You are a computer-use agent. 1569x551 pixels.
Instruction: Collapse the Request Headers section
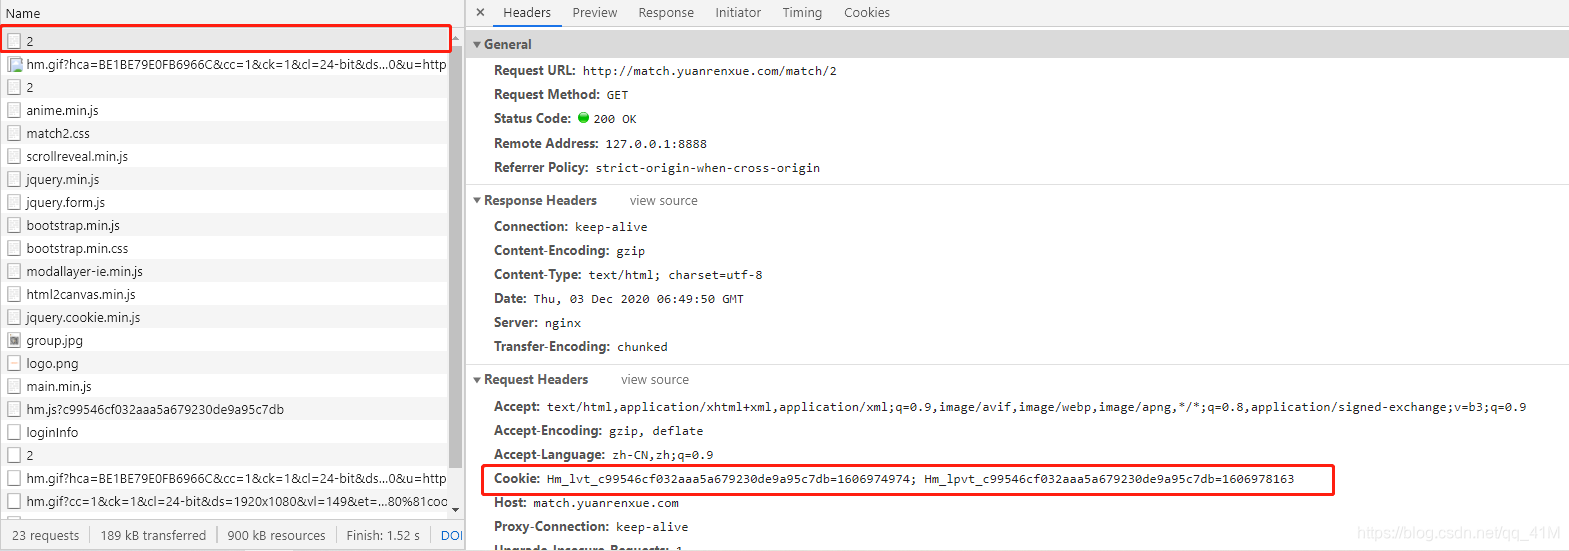point(477,379)
